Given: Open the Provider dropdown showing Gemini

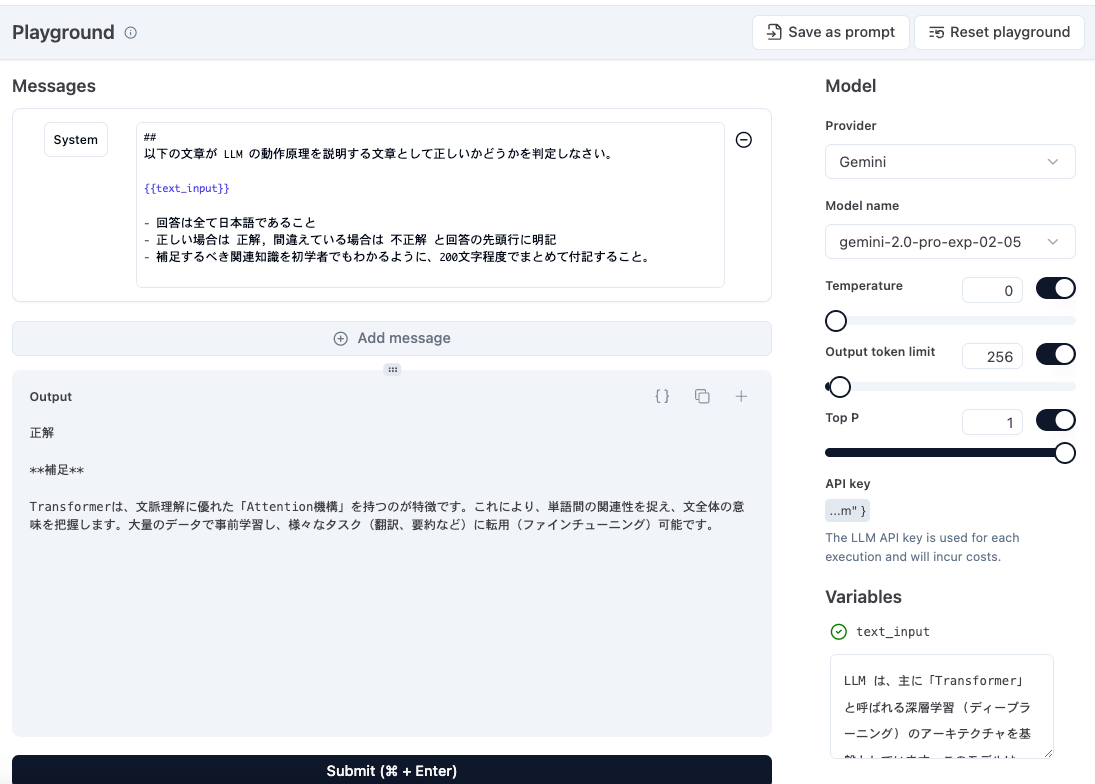Looking at the screenshot, I should pos(949,162).
